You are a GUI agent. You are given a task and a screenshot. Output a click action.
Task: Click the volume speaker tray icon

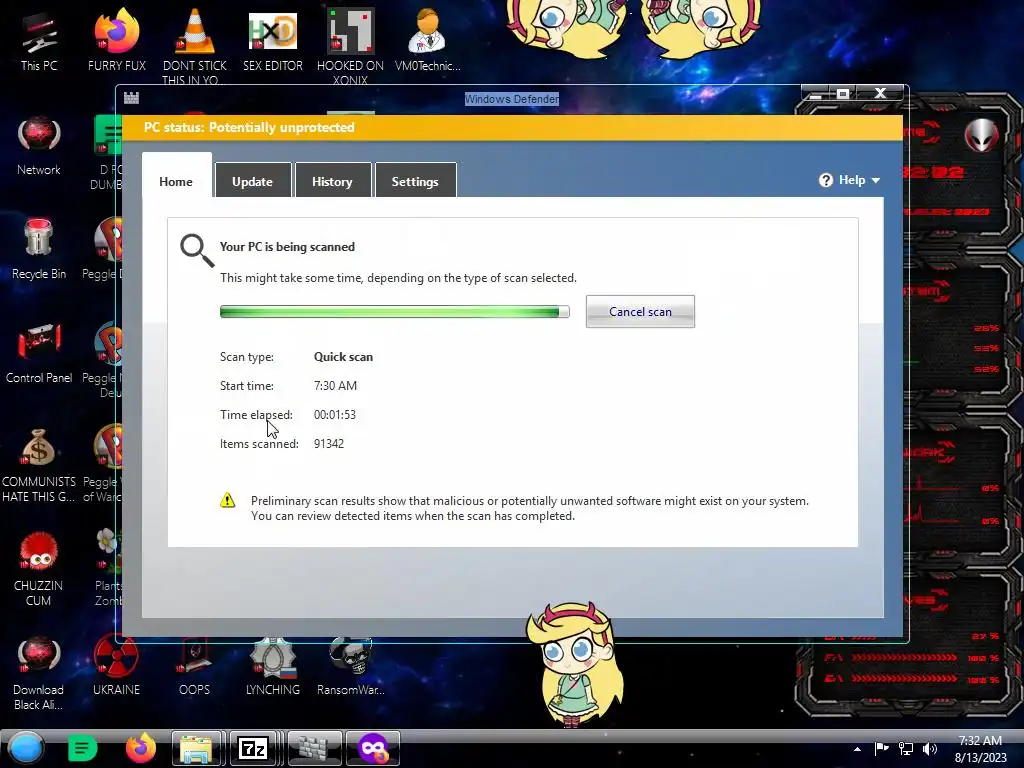pyautogui.click(x=929, y=748)
